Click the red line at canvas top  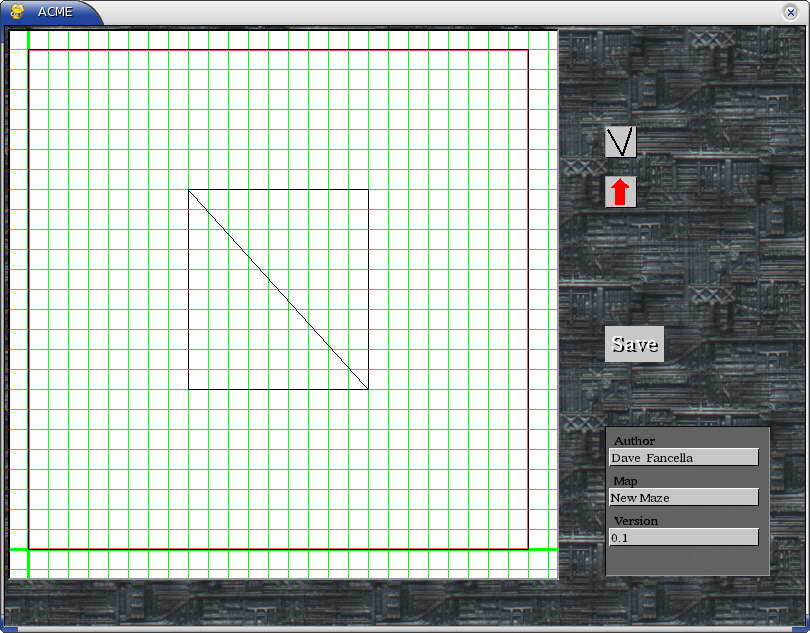click(278, 50)
